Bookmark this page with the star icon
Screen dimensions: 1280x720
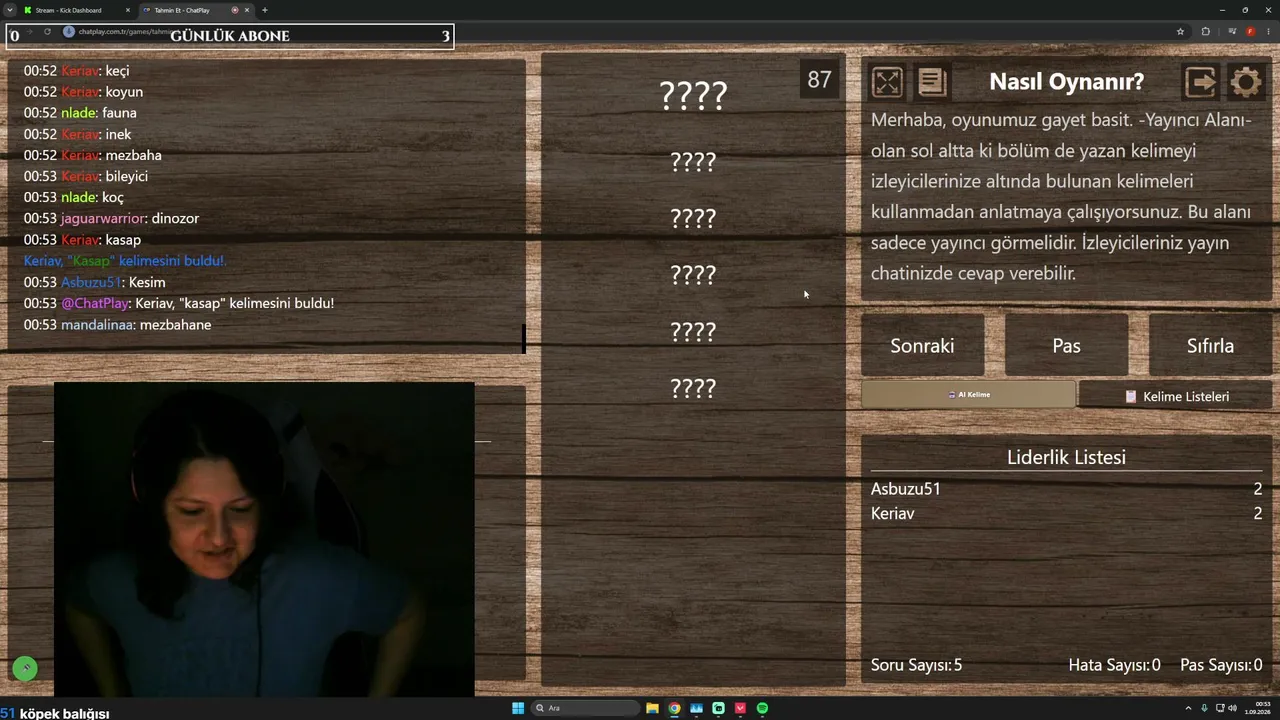tap(1180, 31)
